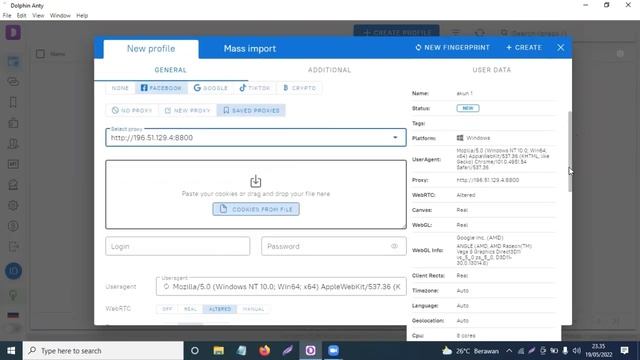Choose FACEBOOK as the main website

pos(161,88)
